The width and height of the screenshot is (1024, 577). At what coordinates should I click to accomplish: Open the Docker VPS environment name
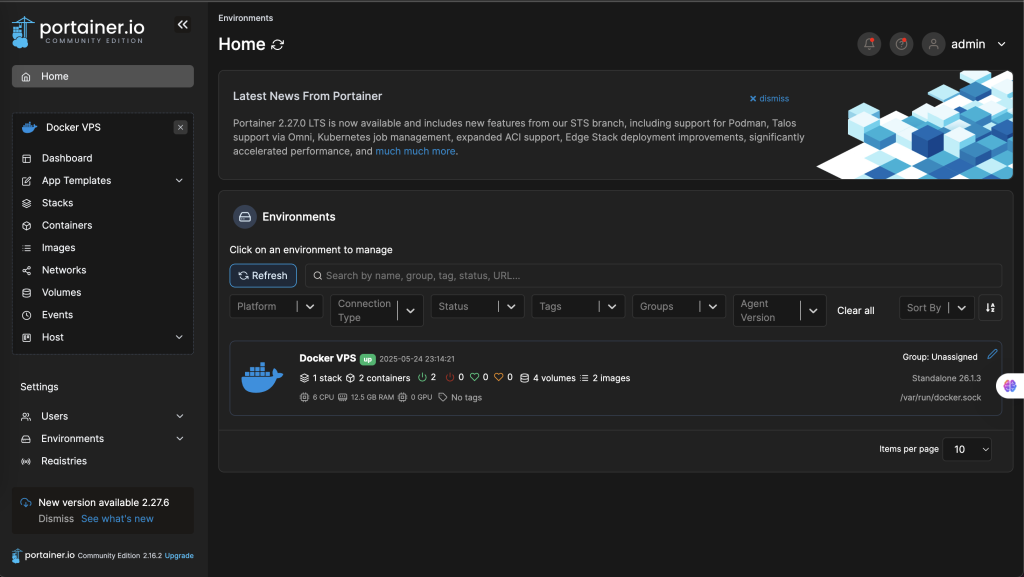click(x=327, y=358)
